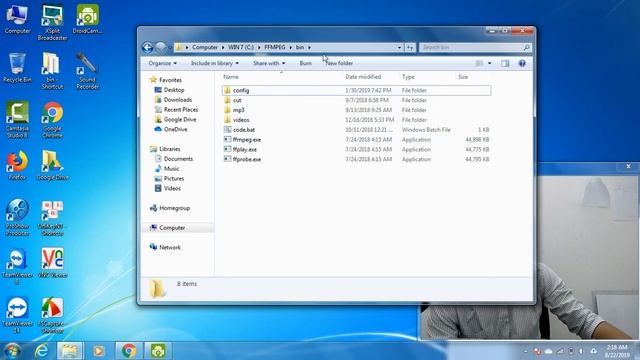Open the DroidCam desktop shortcut
This screenshot has width=640, height=360.
[x=87, y=19]
